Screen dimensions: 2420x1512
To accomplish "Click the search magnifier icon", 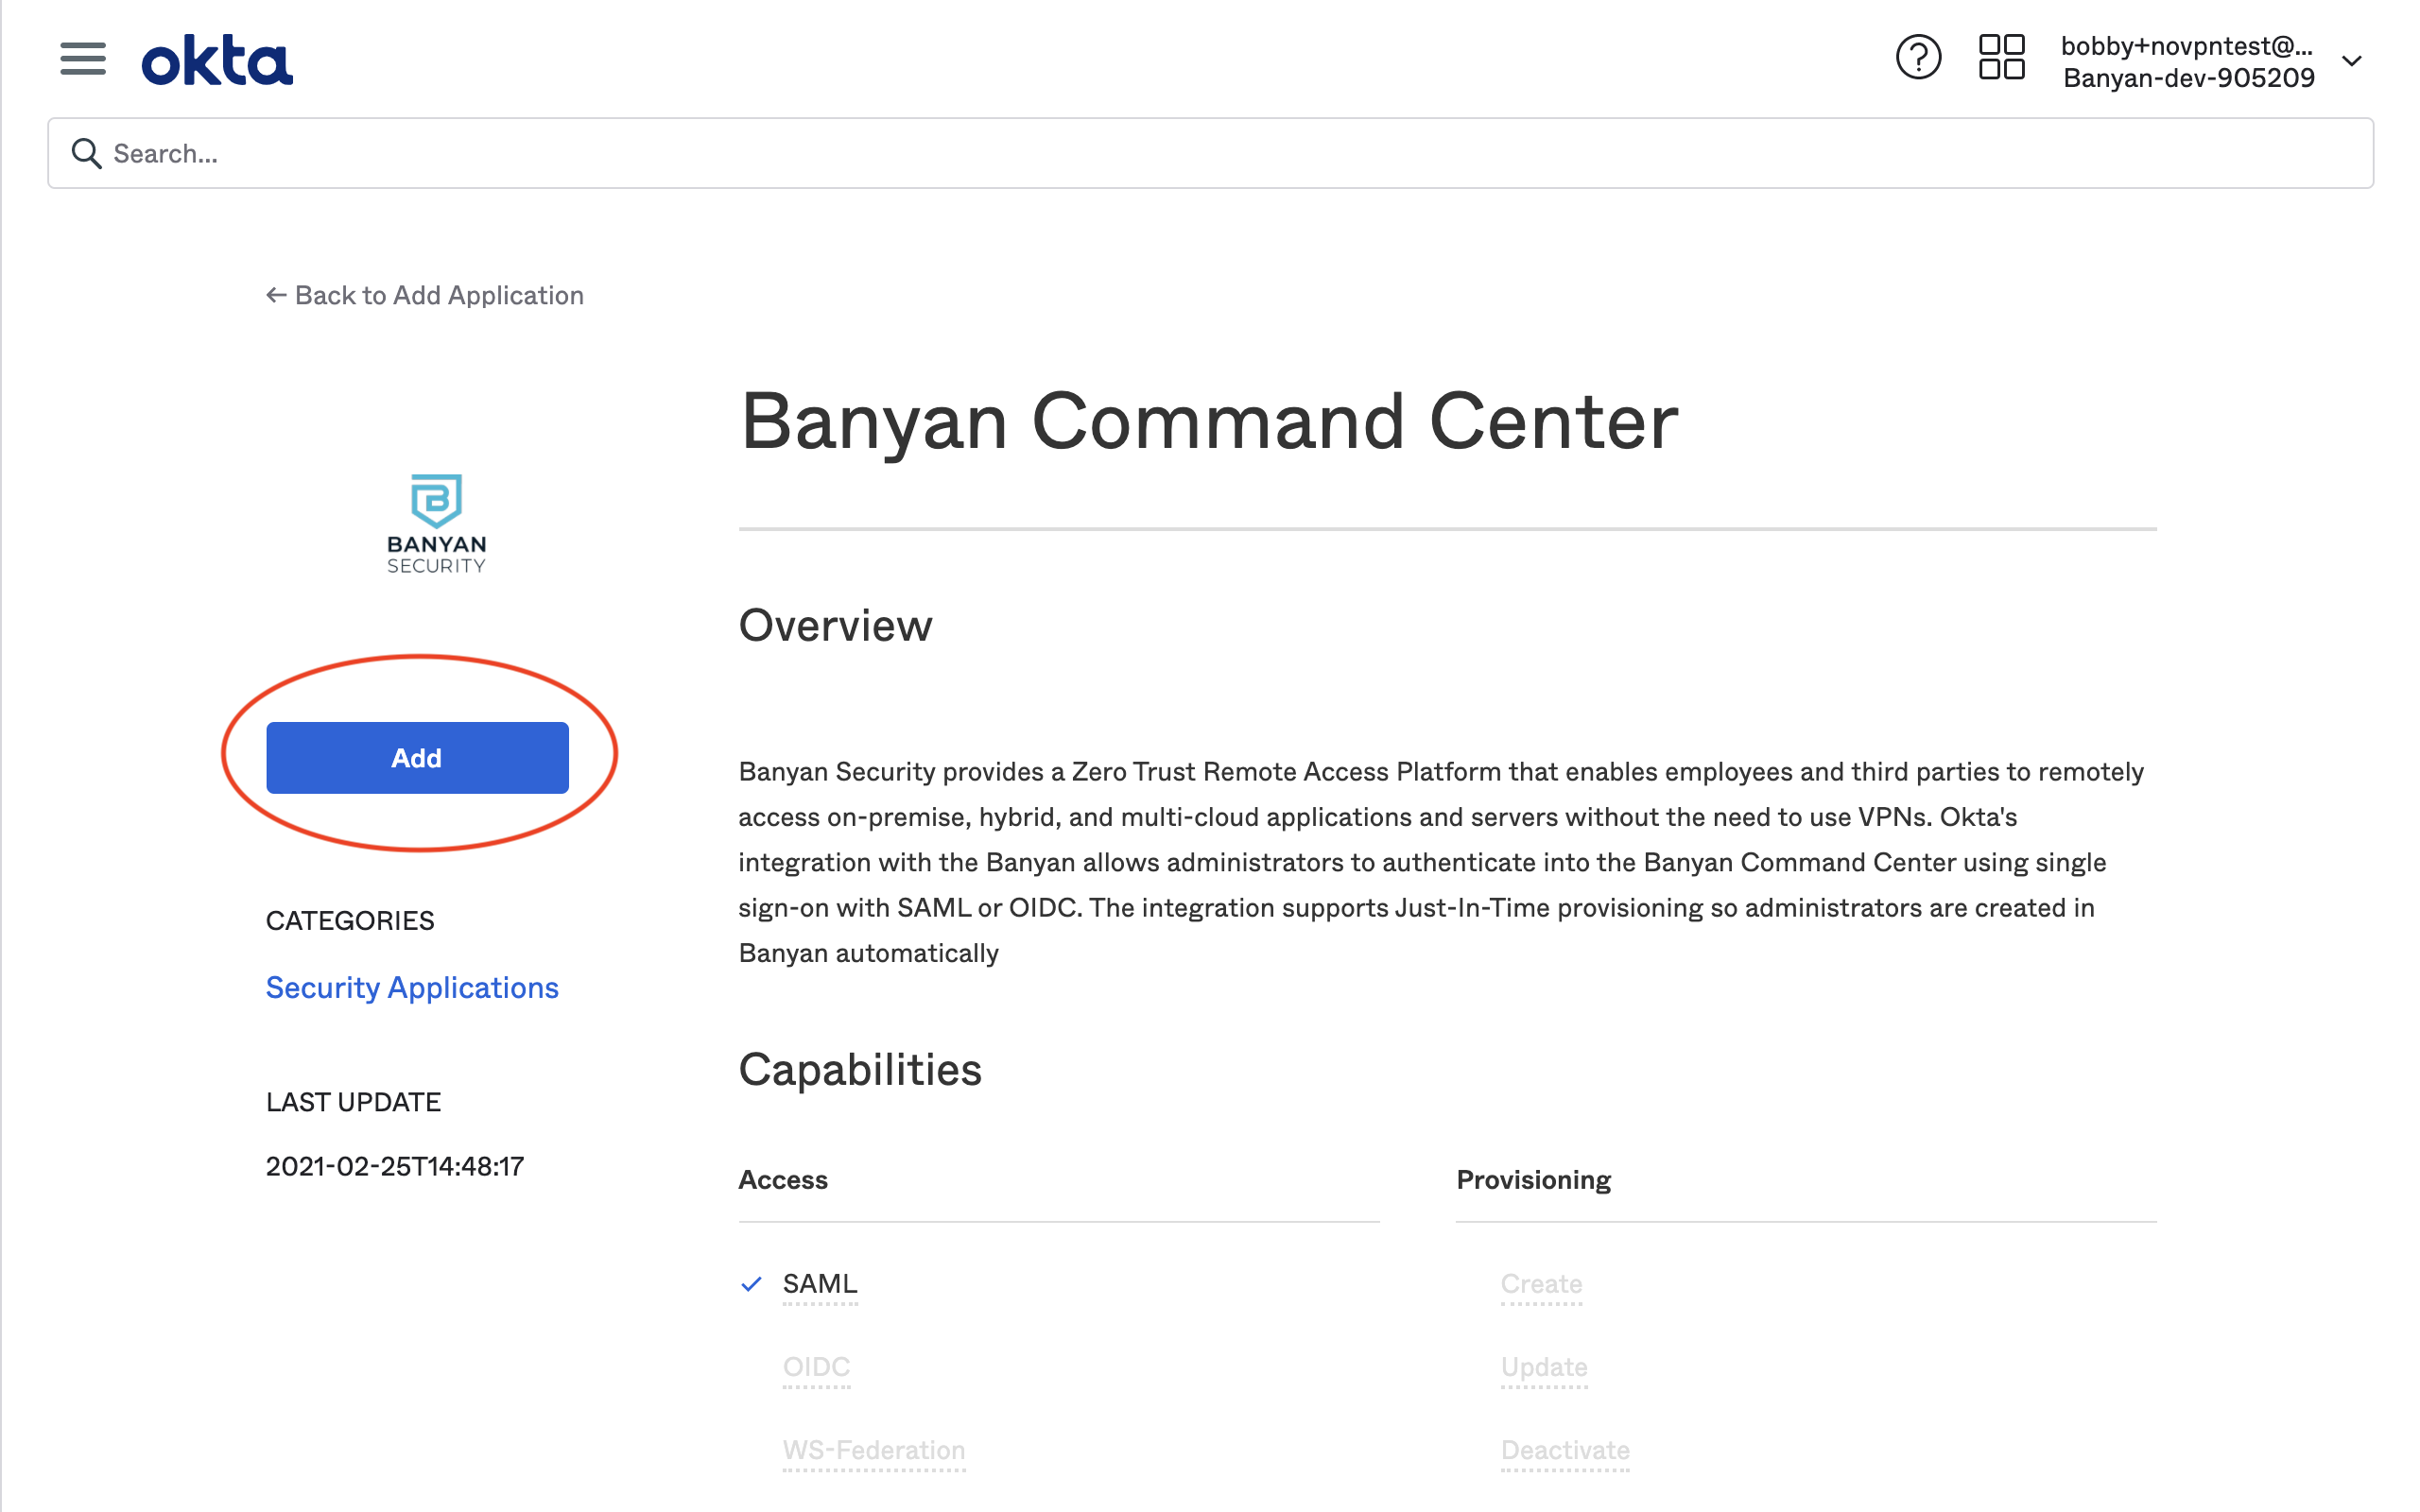I will (x=86, y=153).
